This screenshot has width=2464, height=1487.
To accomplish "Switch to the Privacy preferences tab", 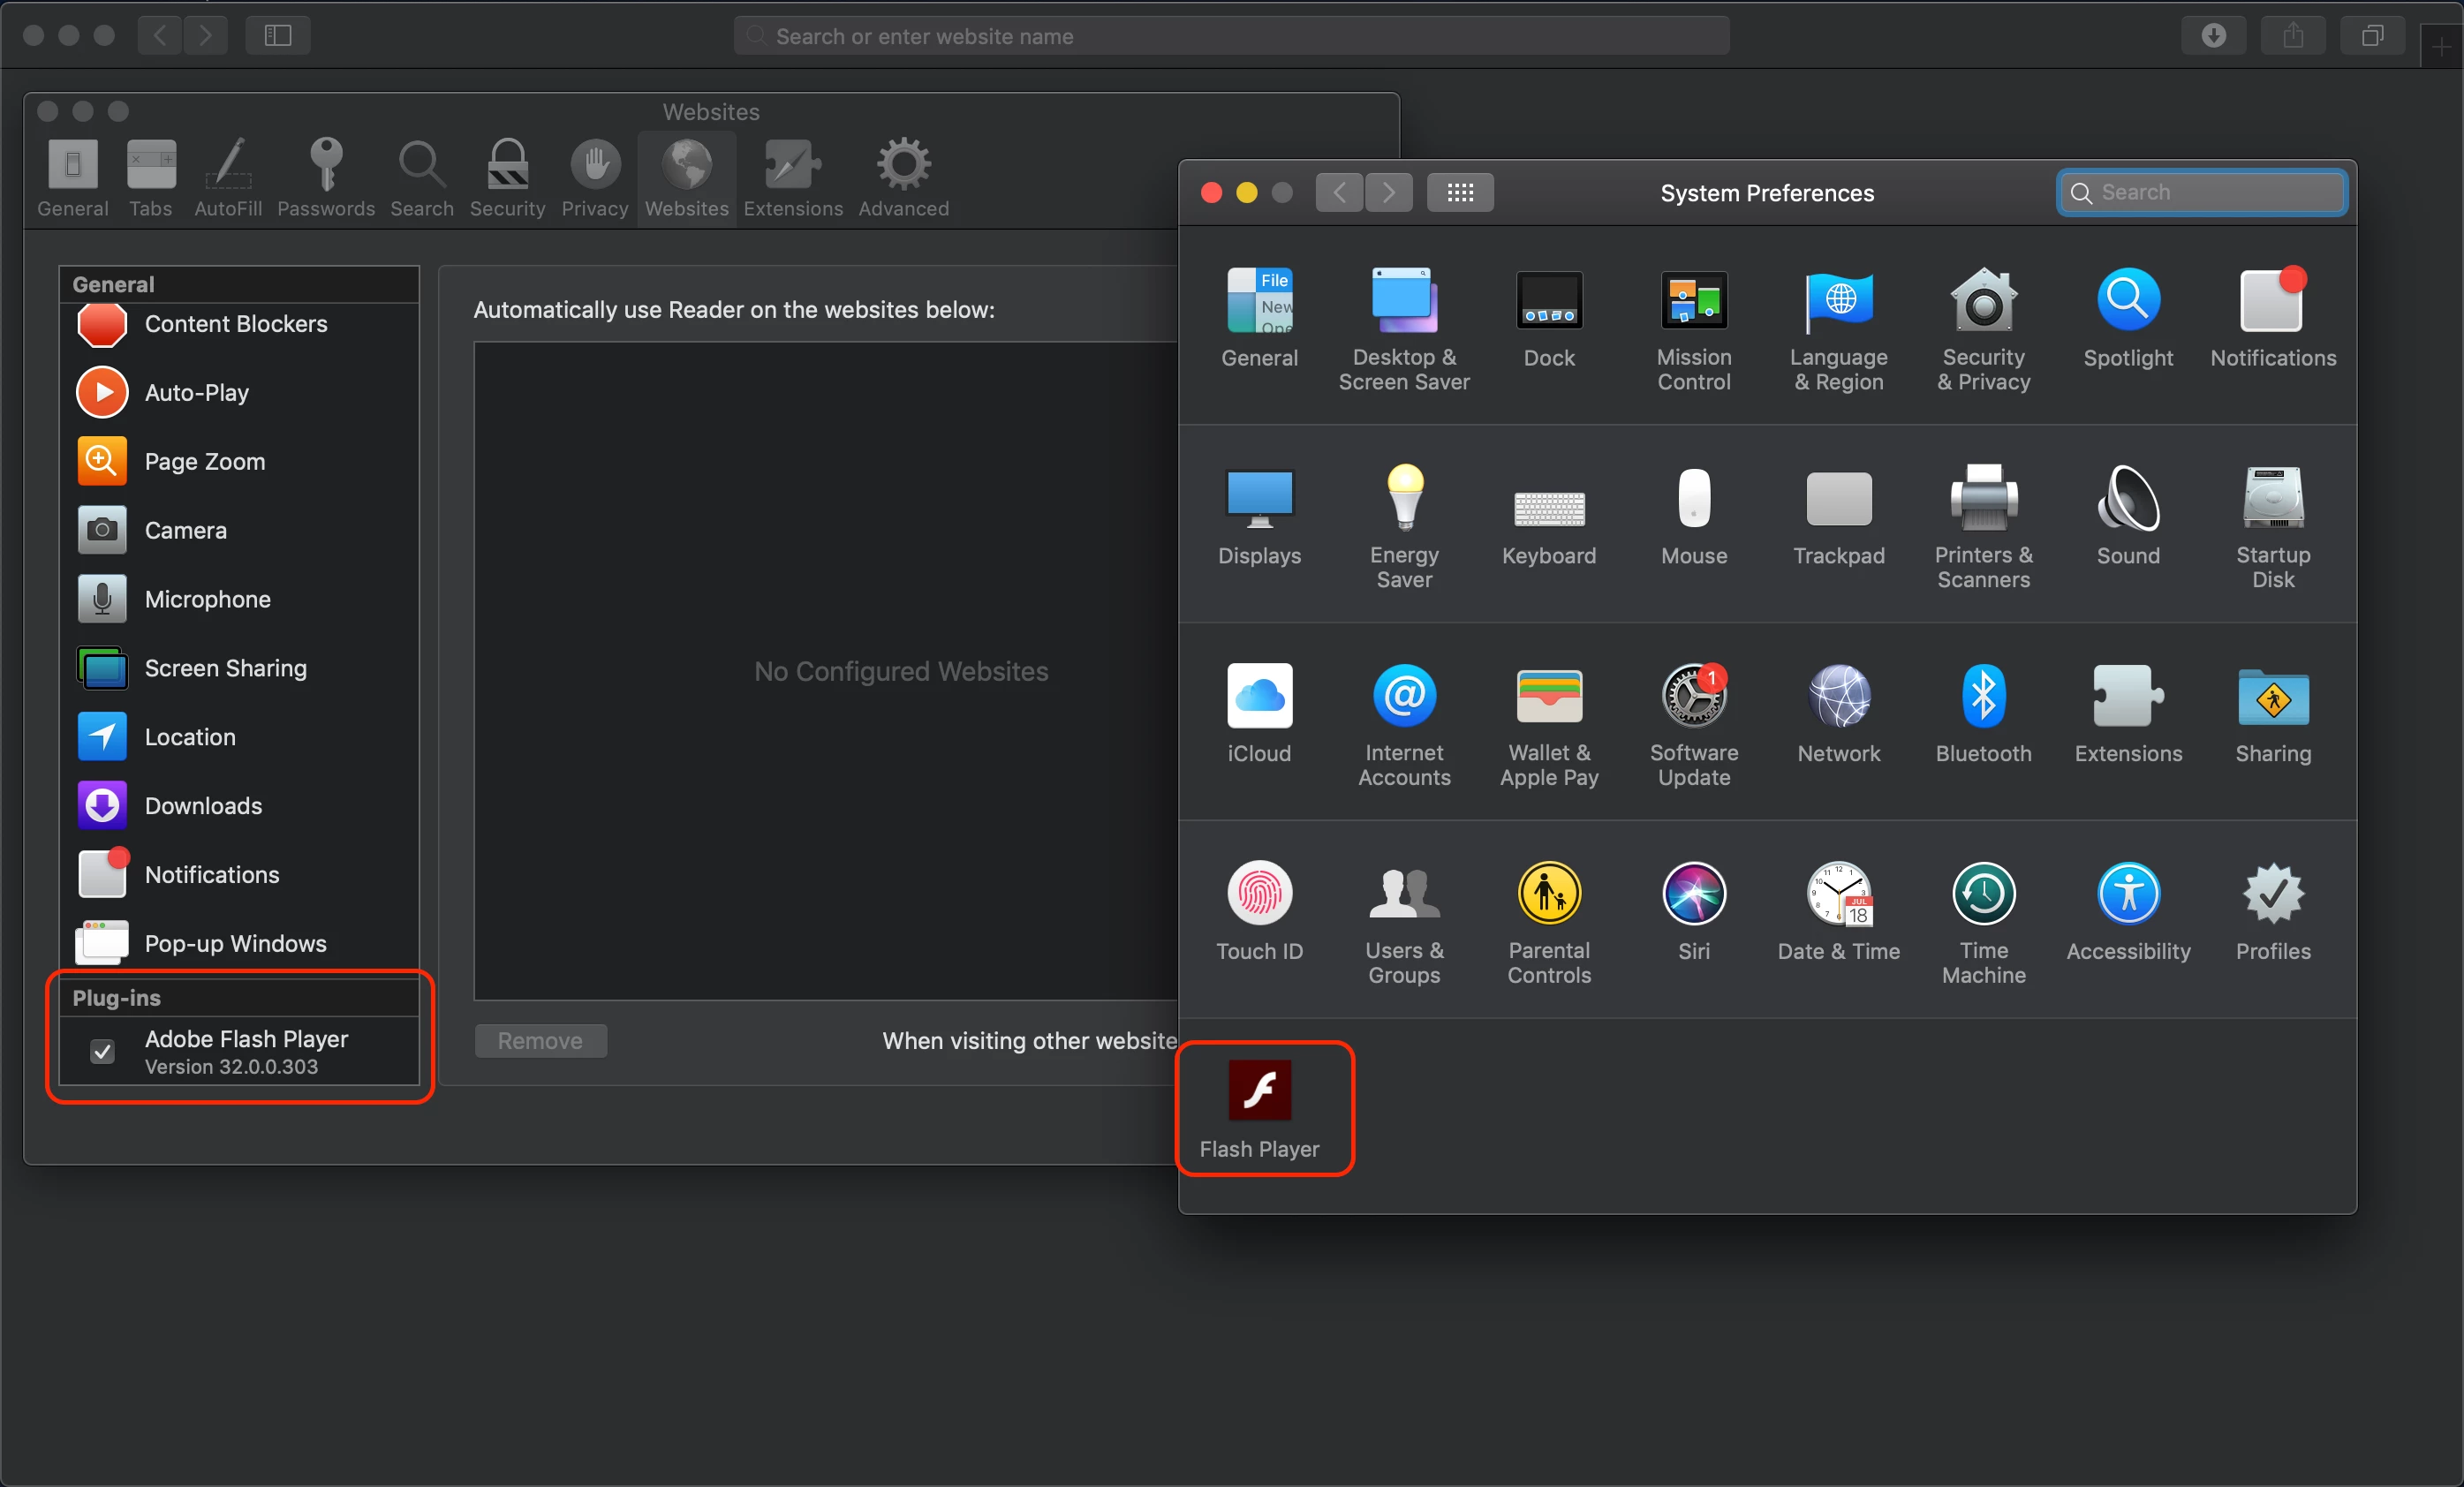I will coord(595,177).
